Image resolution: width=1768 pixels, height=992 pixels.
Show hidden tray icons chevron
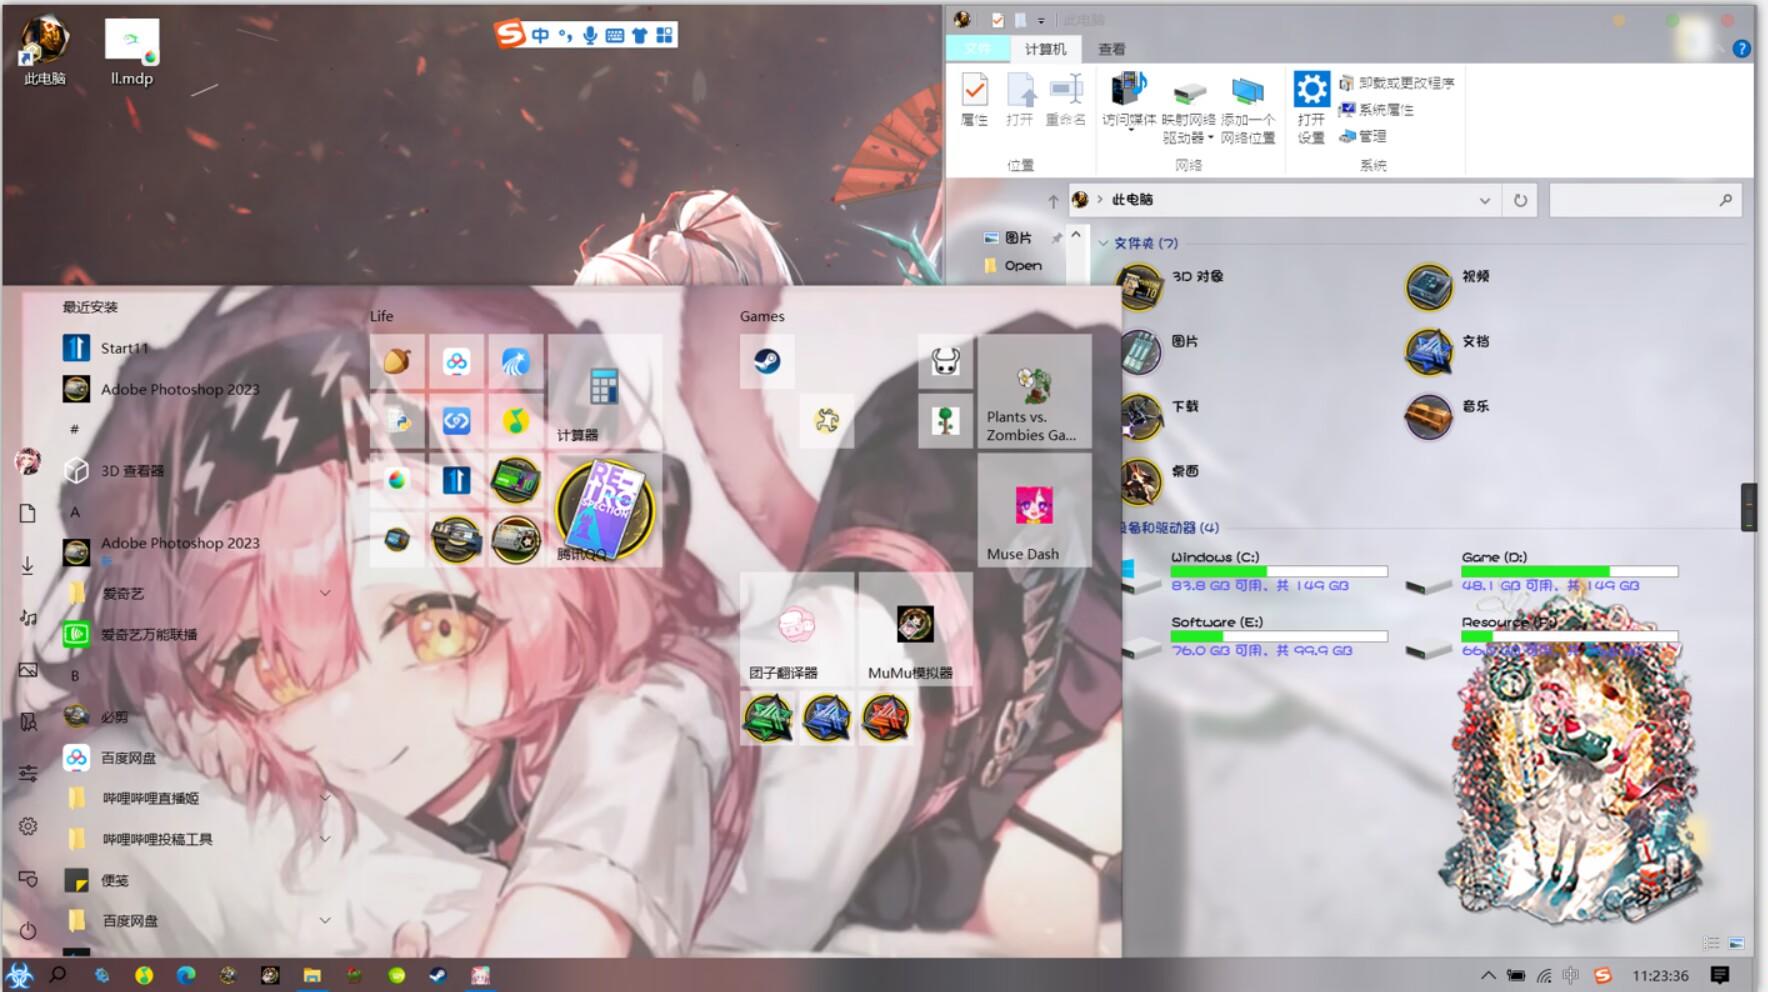click(x=1488, y=975)
